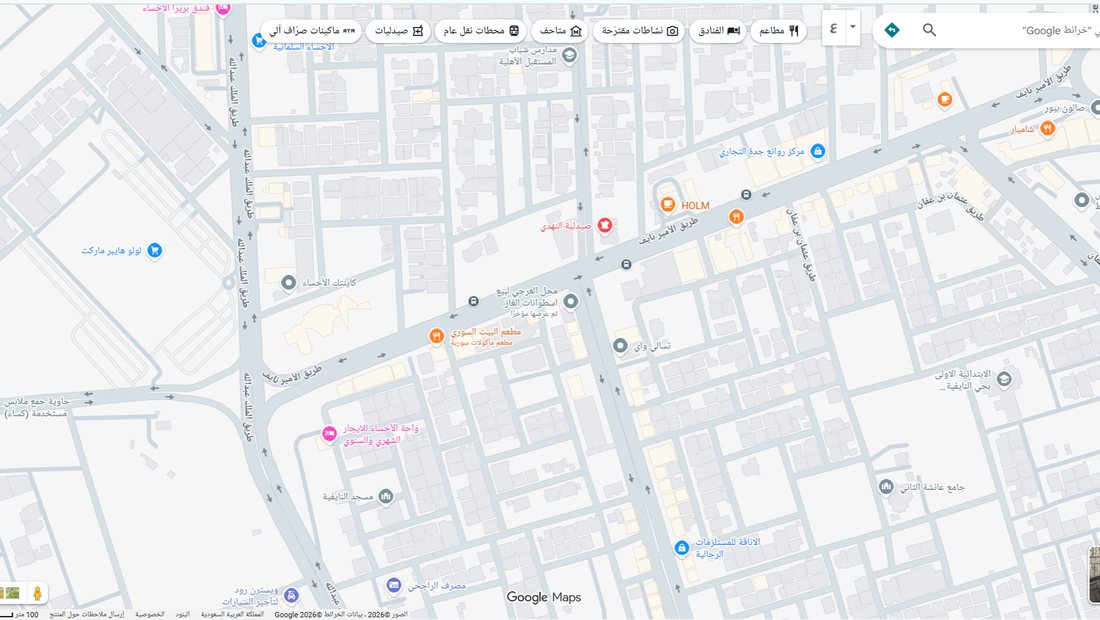Click the صيدلية النهدي red pharmacy pin

pyautogui.click(x=605, y=226)
